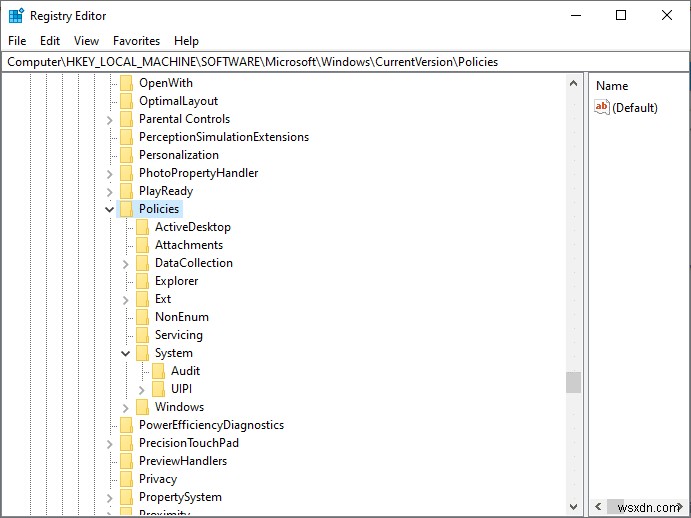Select the ActiveDesktop folder icon
The width and height of the screenshot is (691, 518).
[x=142, y=227]
